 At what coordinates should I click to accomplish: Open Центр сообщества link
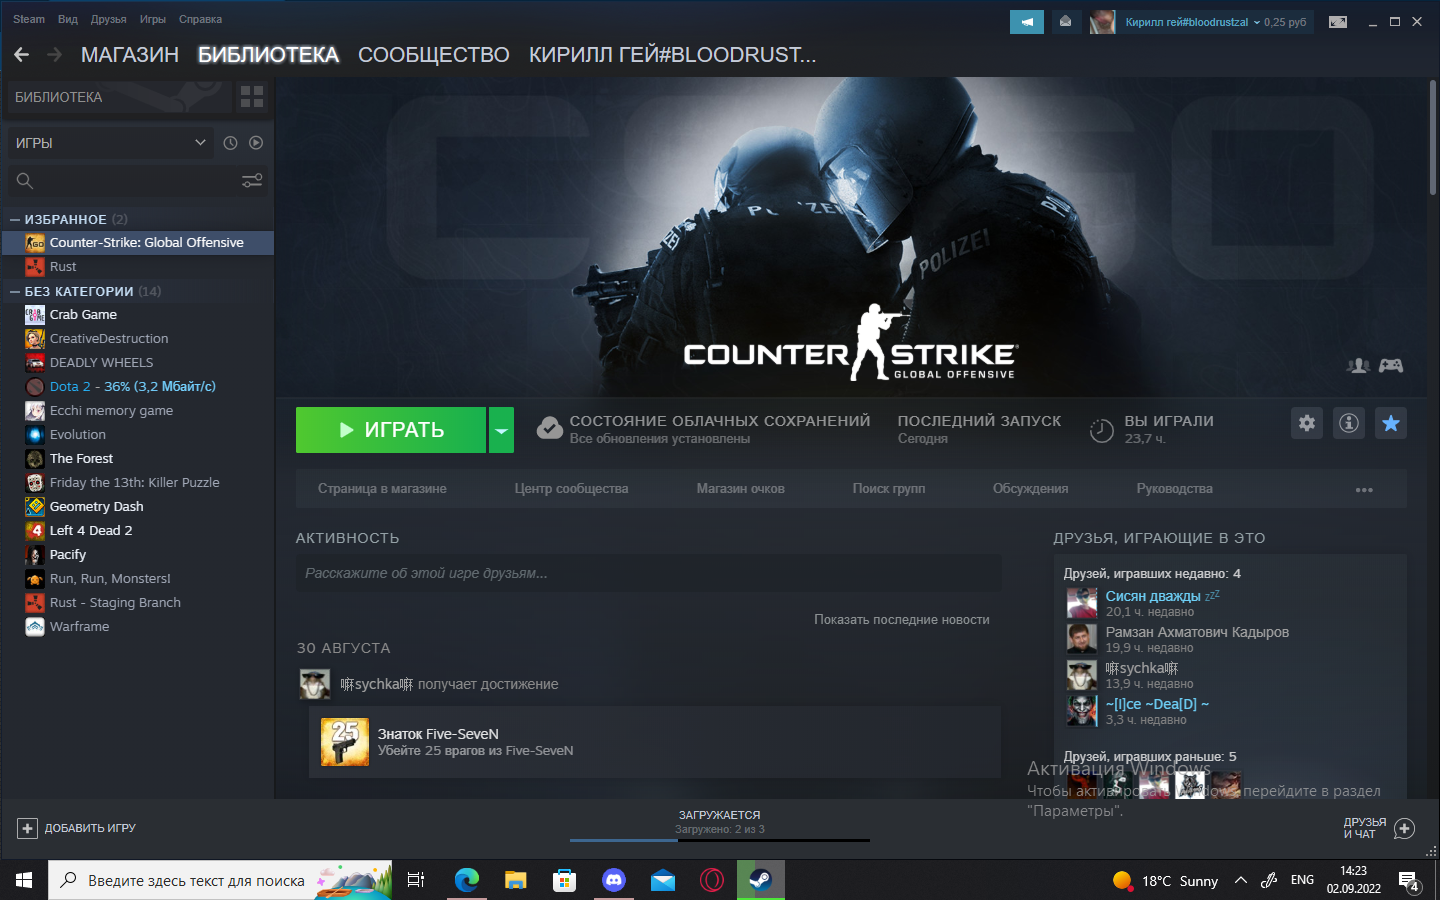571,489
